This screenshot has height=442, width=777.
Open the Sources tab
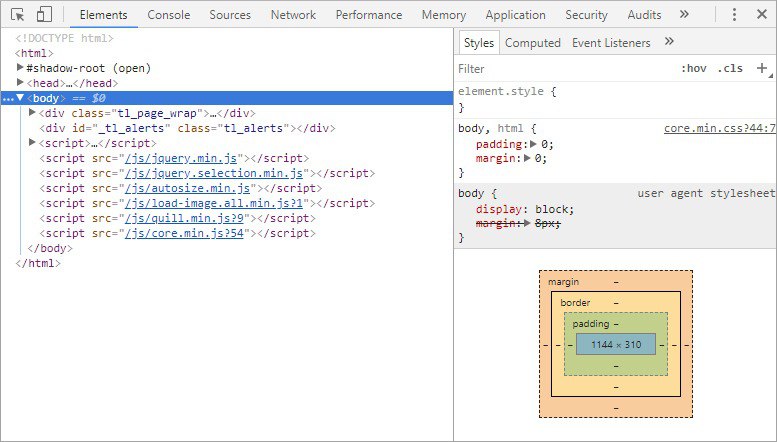[230, 15]
